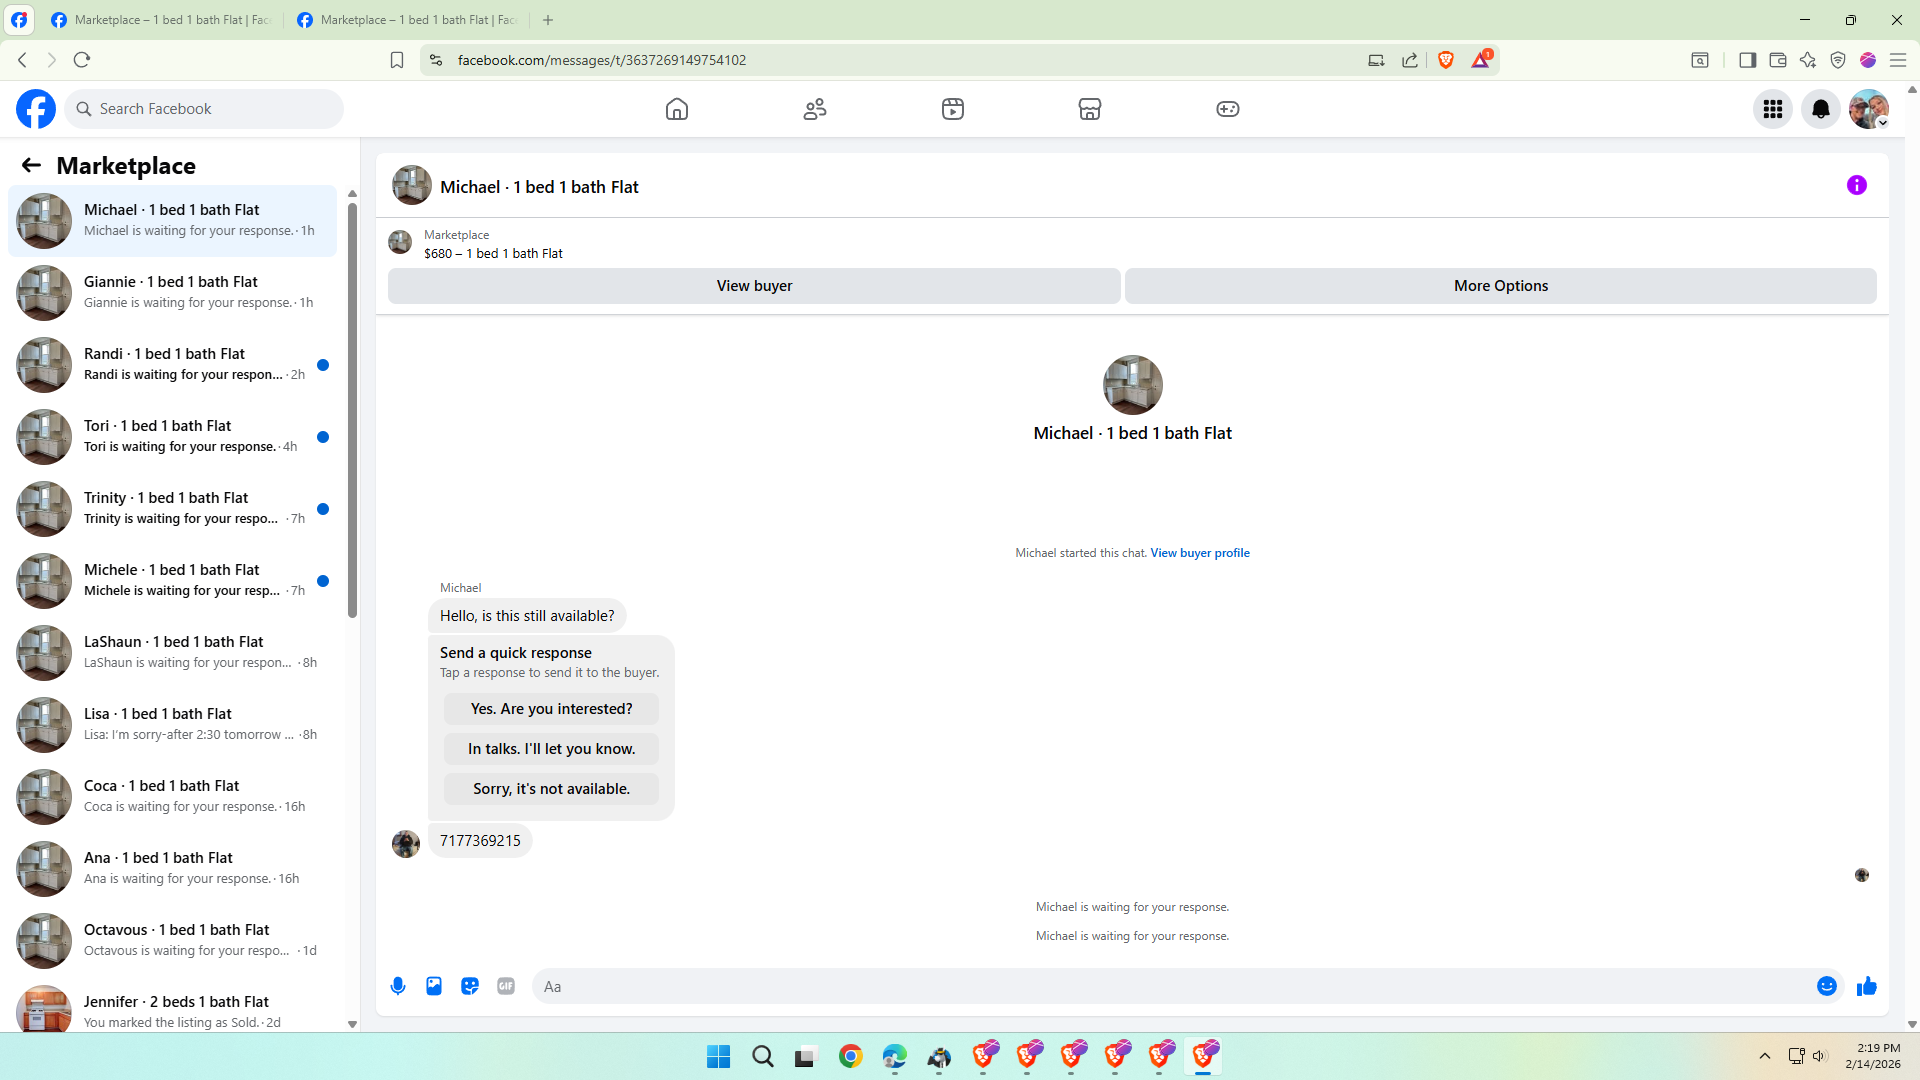Open the Facebook apps grid menu
The width and height of the screenshot is (1920, 1080).
point(1773,109)
